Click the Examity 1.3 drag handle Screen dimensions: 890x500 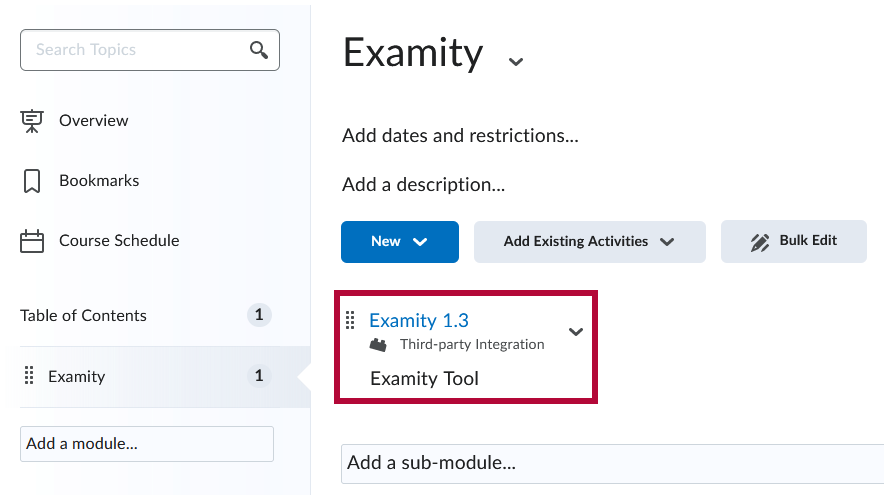click(350, 320)
